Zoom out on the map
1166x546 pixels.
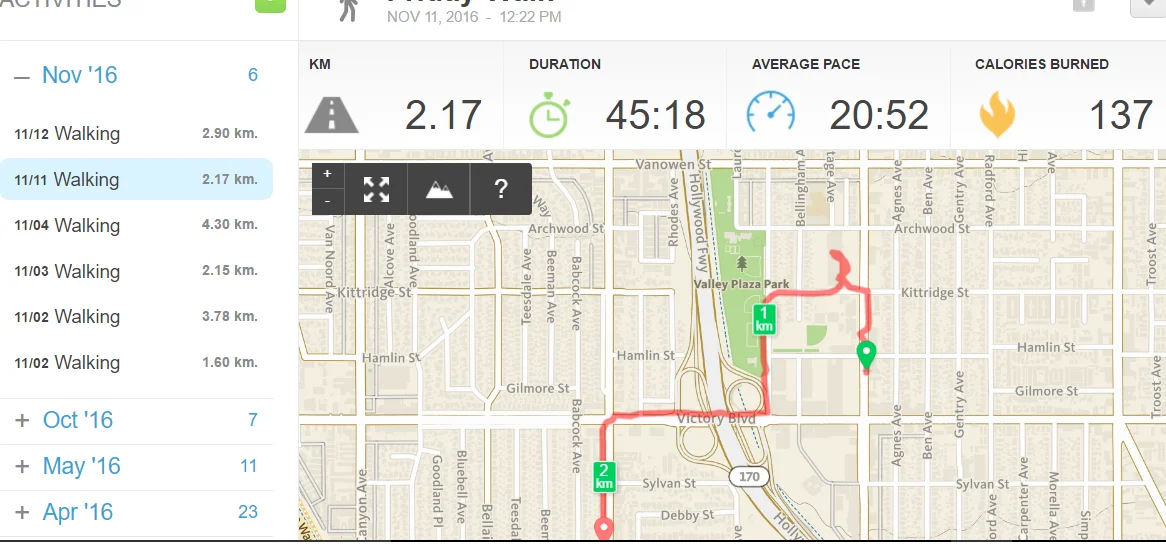click(327, 201)
